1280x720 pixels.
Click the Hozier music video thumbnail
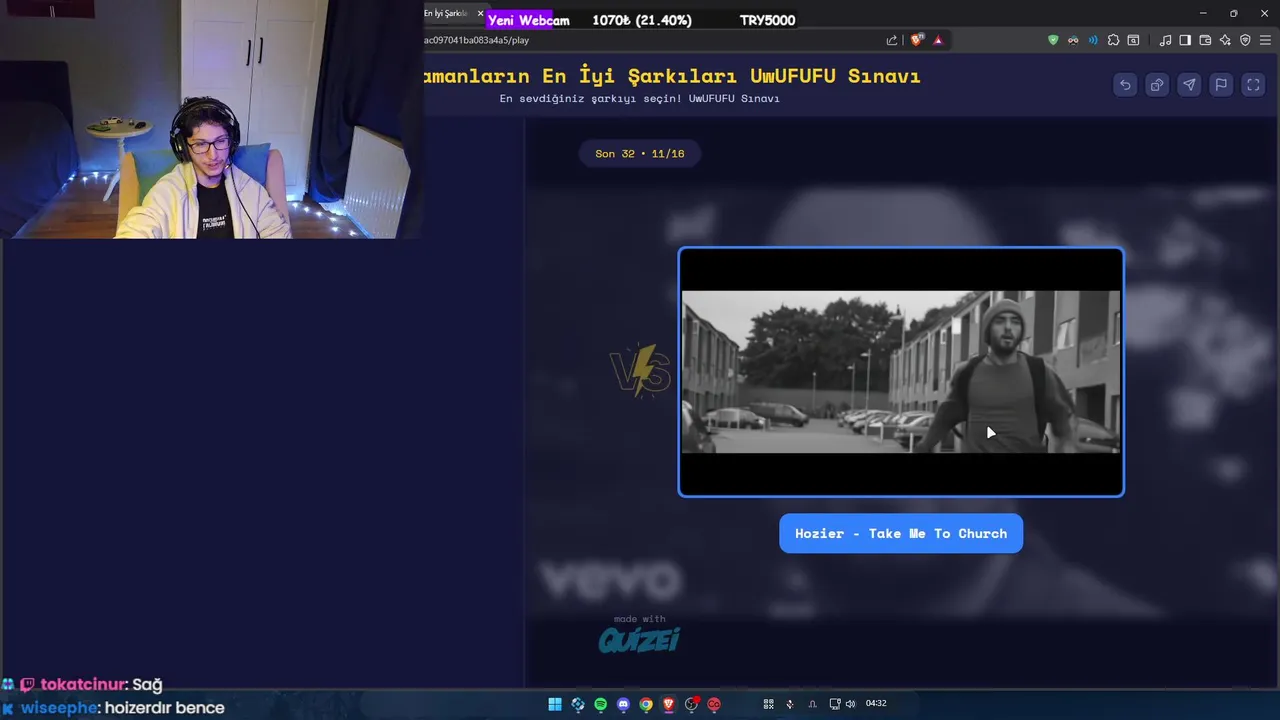click(901, 372)
